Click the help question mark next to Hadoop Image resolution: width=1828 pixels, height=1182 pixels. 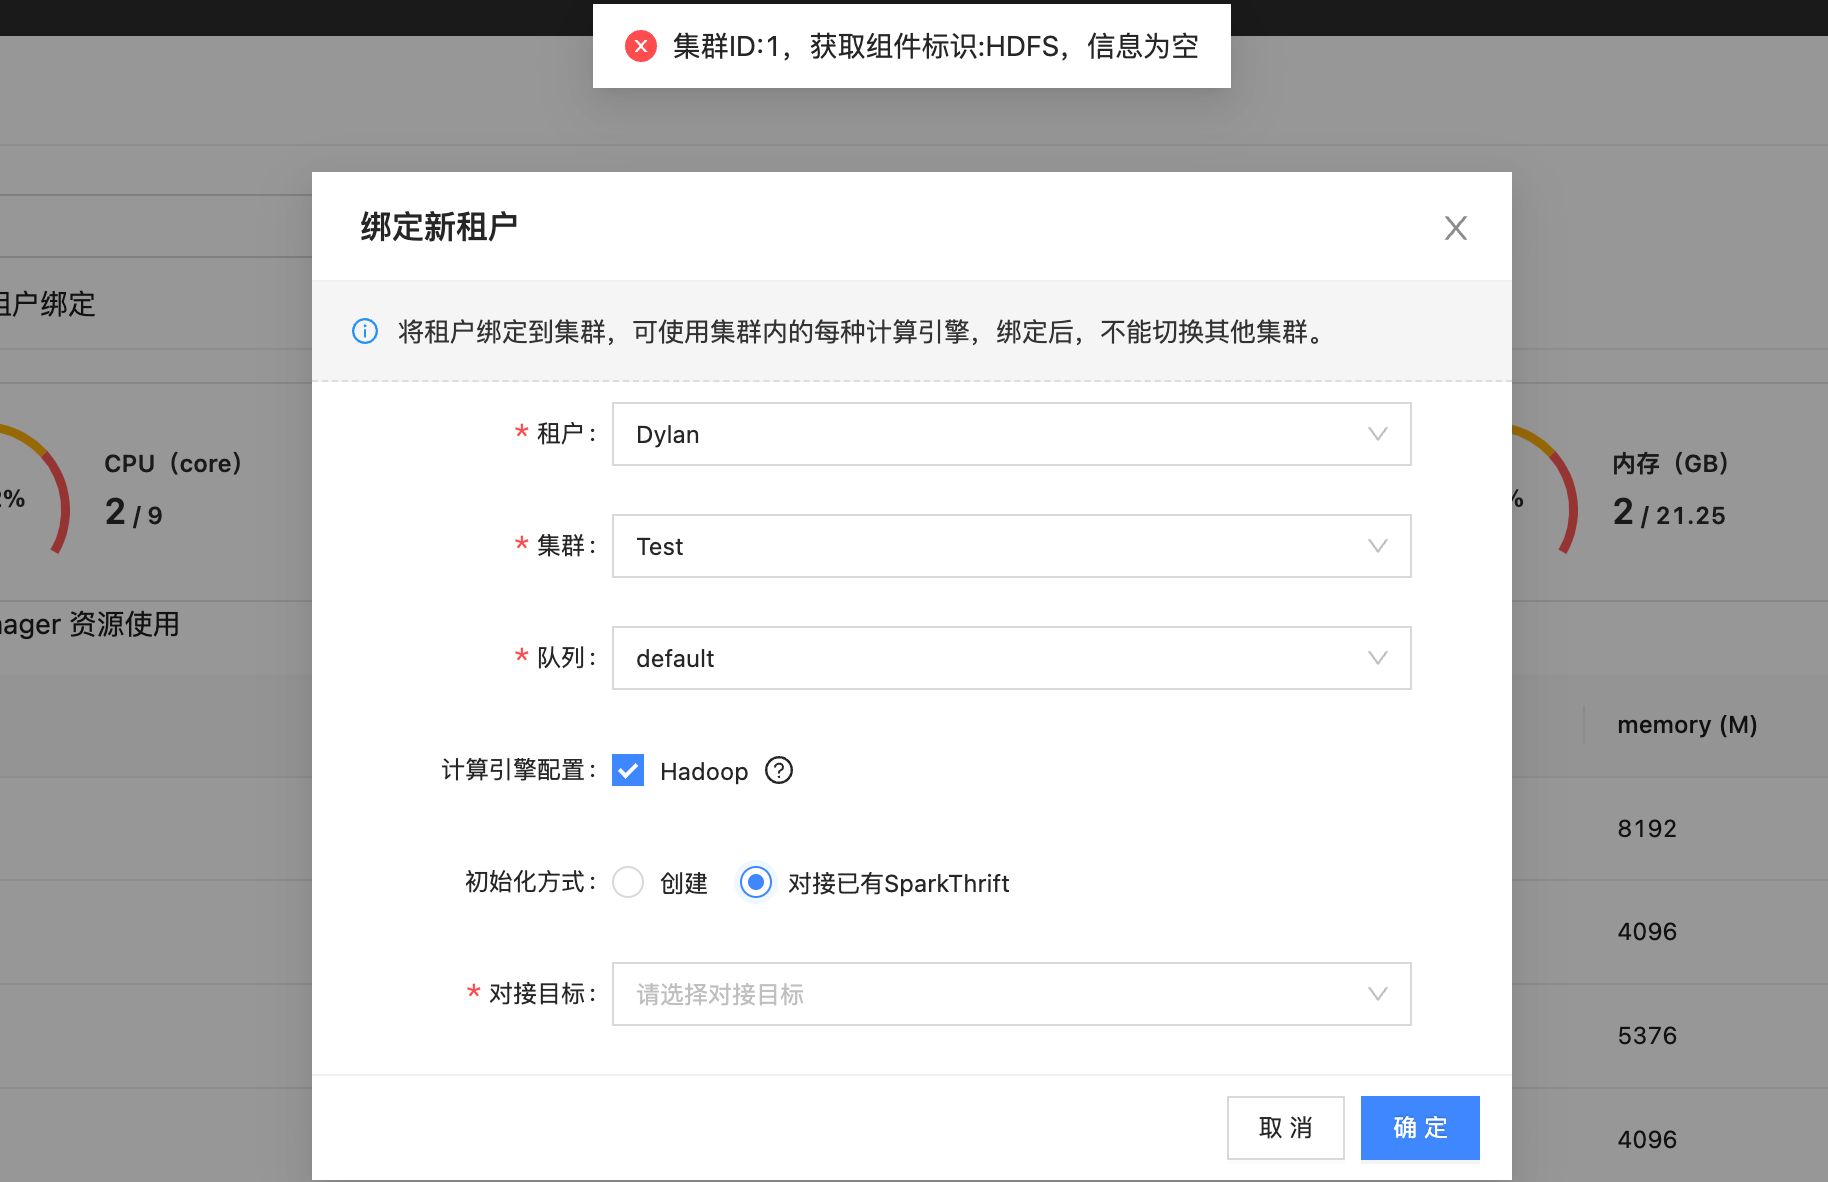pyautogui.click(x=779, y=770)
